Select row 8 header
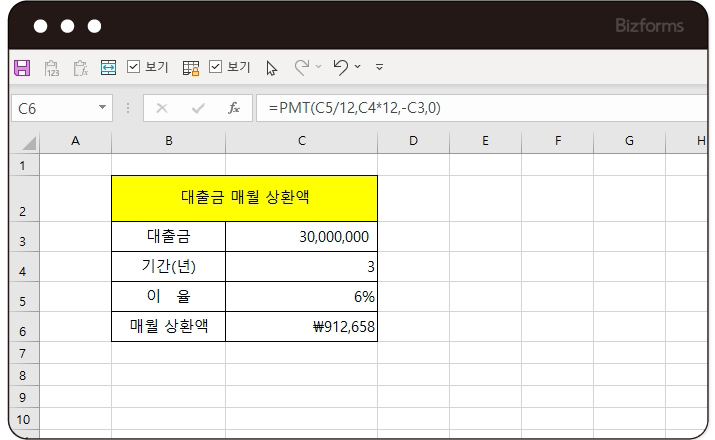 point(25,375)
